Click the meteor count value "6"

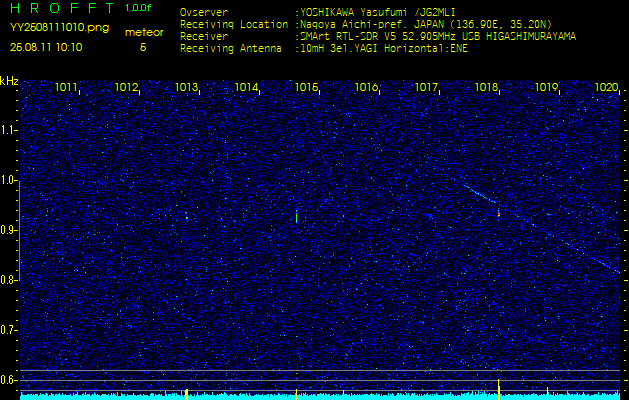coord(143,47)
